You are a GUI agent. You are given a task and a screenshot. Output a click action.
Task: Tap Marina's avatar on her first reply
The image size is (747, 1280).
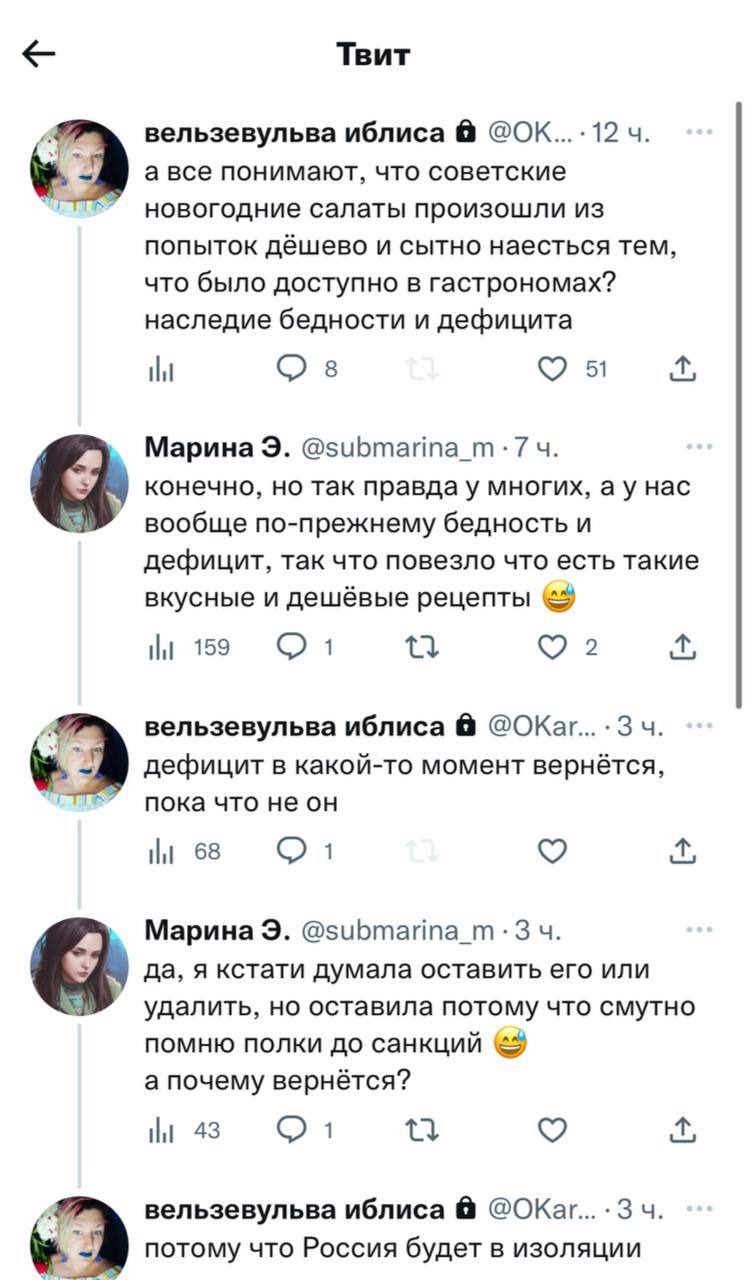pyautogui.click(x=79, y=483)
